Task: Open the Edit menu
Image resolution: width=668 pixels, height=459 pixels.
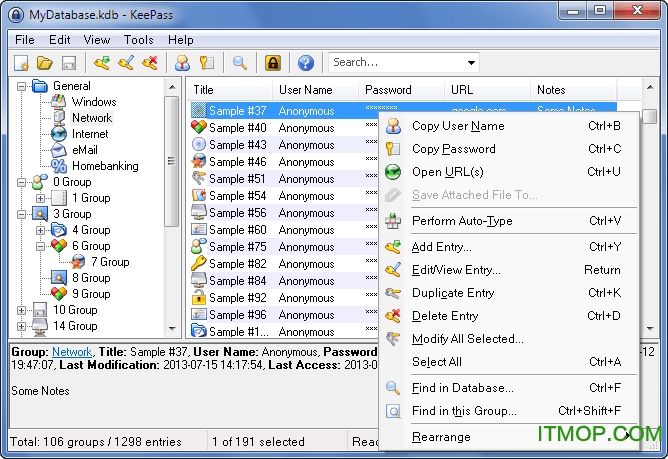Action: coord(60,40)
